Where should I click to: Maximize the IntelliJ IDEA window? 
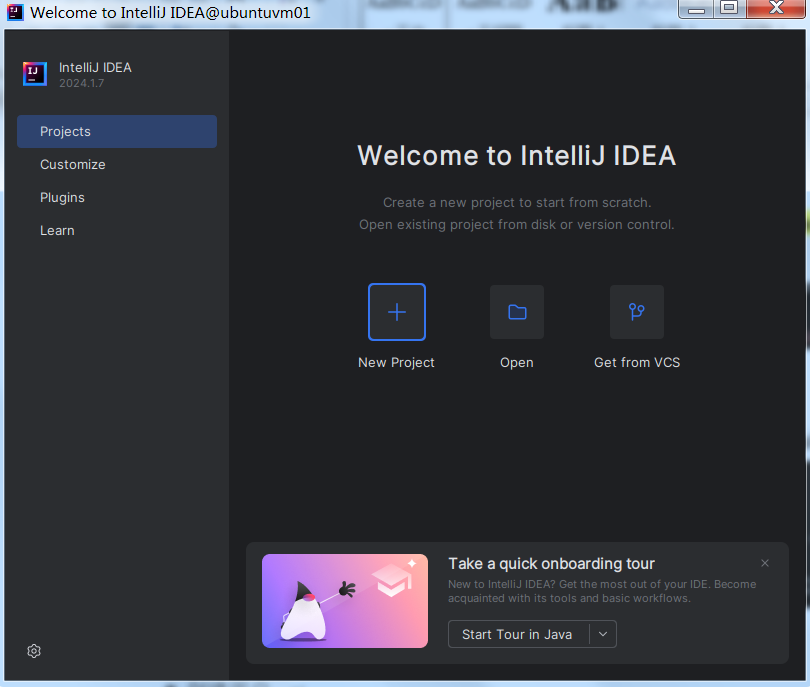tap(729, 9)
